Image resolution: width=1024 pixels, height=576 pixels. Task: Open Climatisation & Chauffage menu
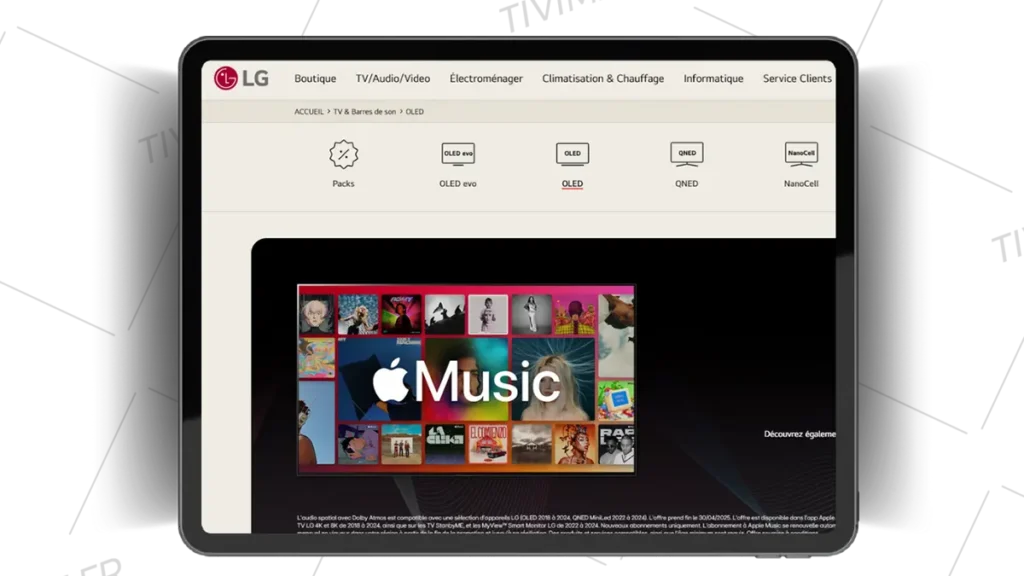tap(603, 78)
